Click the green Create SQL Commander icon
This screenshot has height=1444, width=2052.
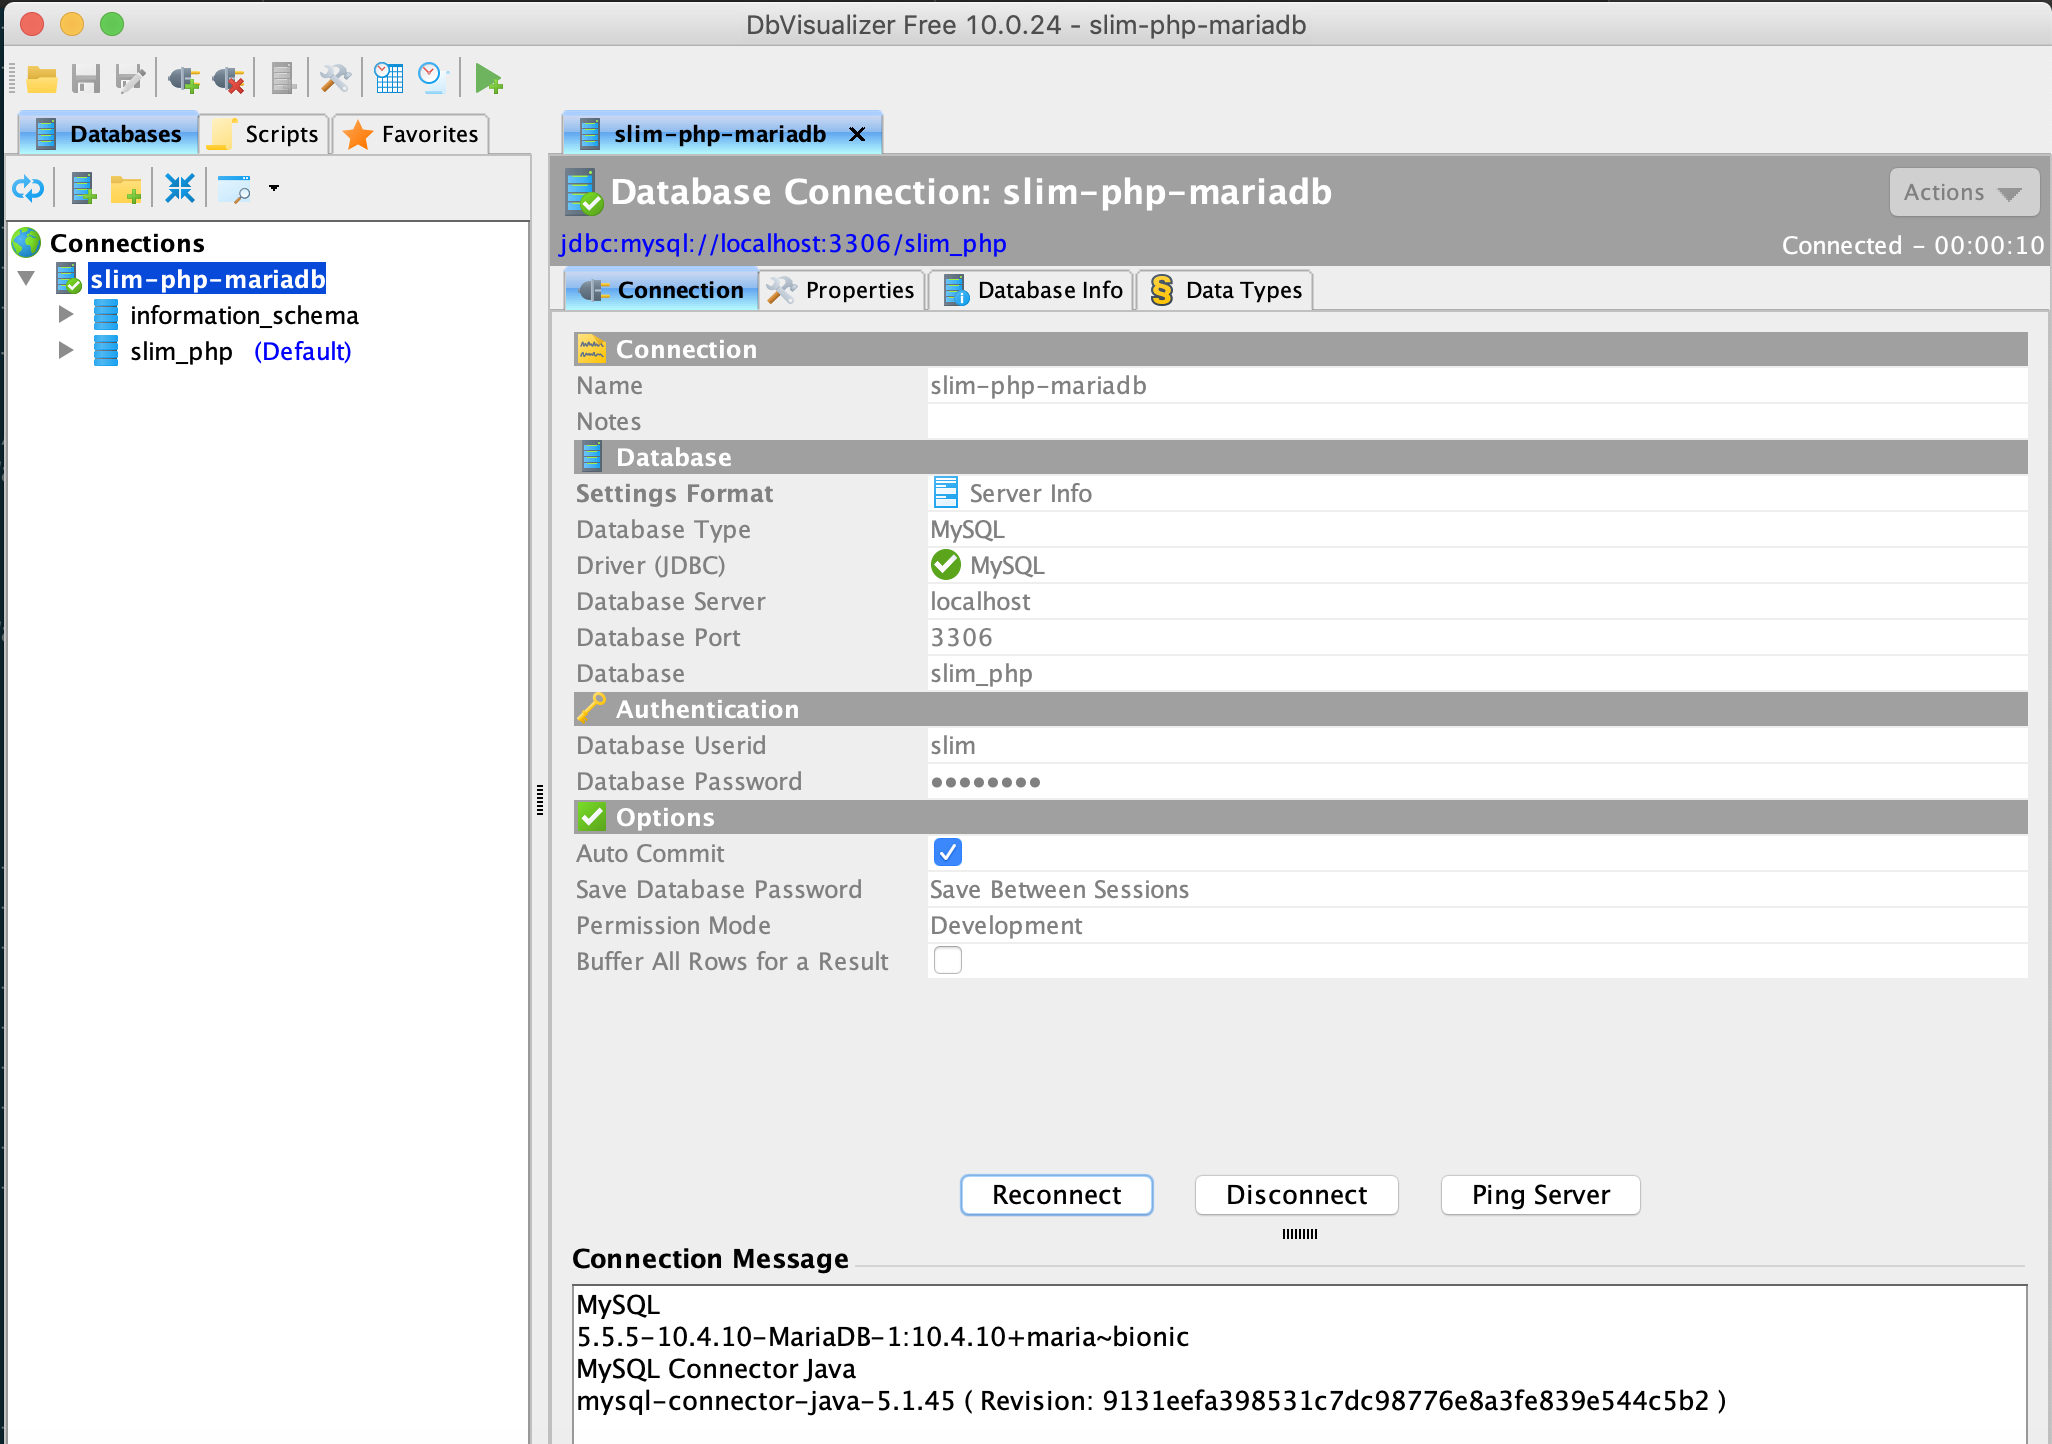[x=488, y=79]
